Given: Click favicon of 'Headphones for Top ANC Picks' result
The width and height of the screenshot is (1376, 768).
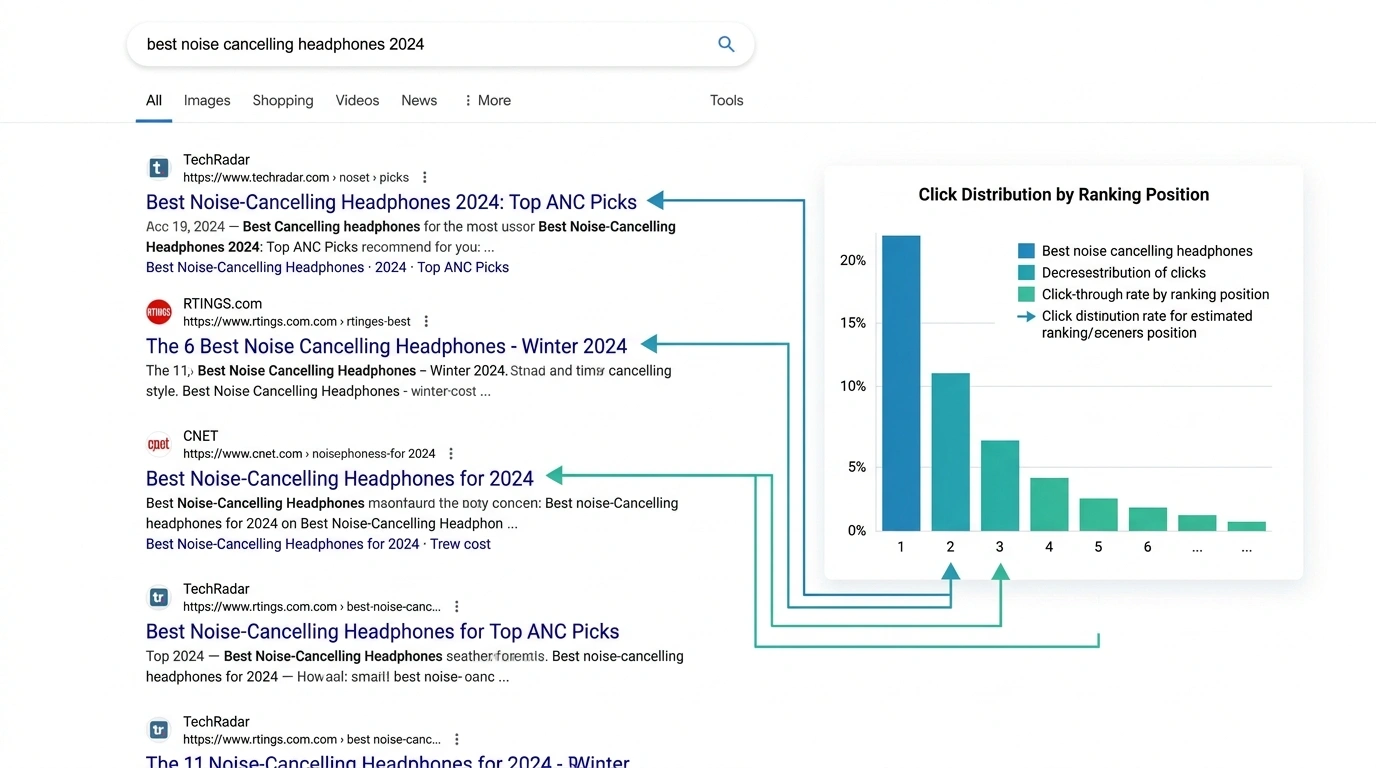Looking at the screenshot, I should pos(158,598).
